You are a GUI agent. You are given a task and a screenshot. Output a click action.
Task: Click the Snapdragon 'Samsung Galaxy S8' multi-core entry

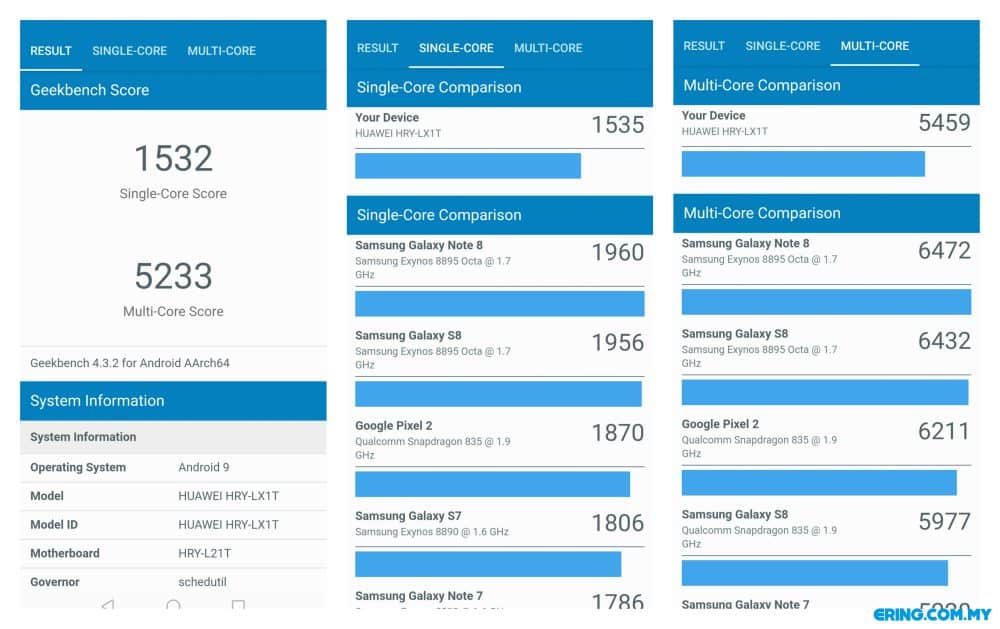pyautogui.click(x=735, y=514)
